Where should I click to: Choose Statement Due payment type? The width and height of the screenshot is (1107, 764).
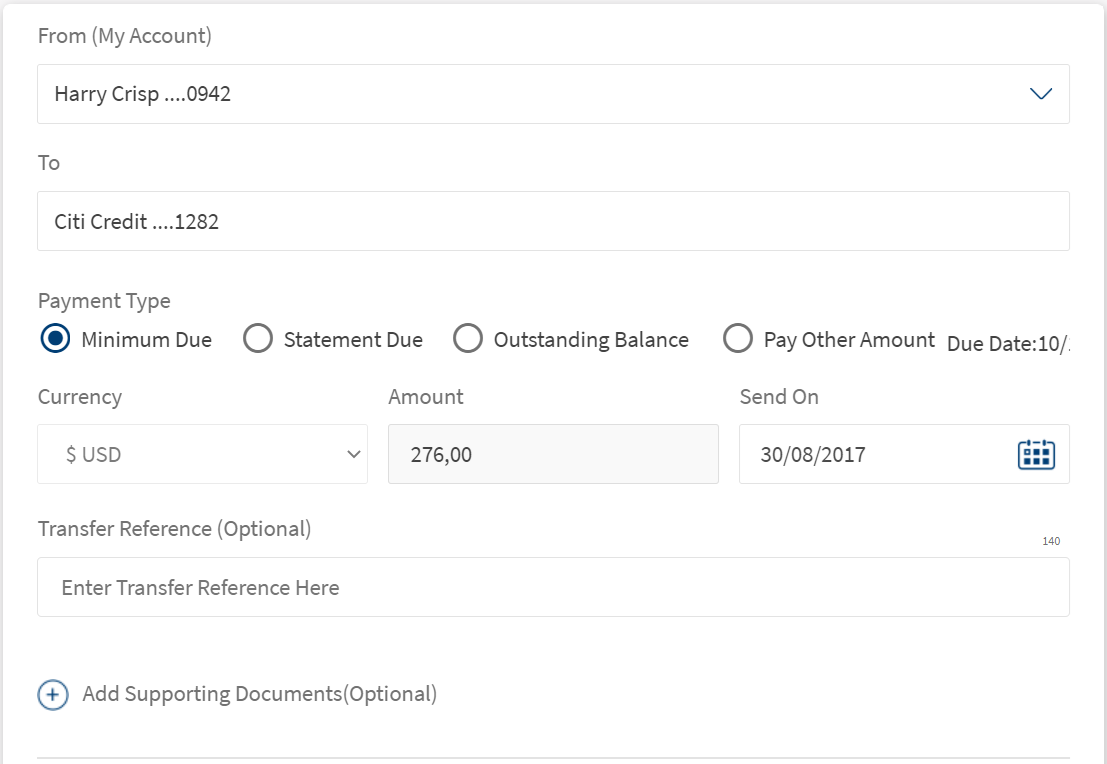(259, 340)
